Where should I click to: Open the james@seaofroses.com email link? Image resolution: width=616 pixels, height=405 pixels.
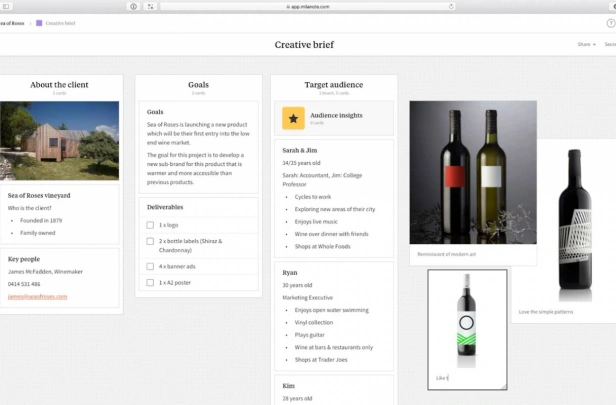point(37,297)
